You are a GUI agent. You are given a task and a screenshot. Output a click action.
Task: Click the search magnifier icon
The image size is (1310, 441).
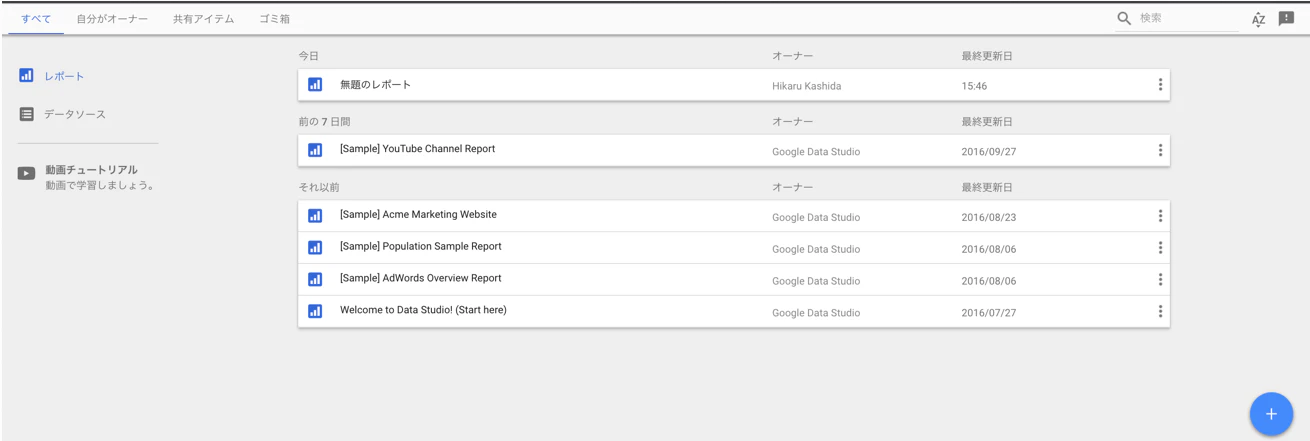click(x=1125, y=18)
